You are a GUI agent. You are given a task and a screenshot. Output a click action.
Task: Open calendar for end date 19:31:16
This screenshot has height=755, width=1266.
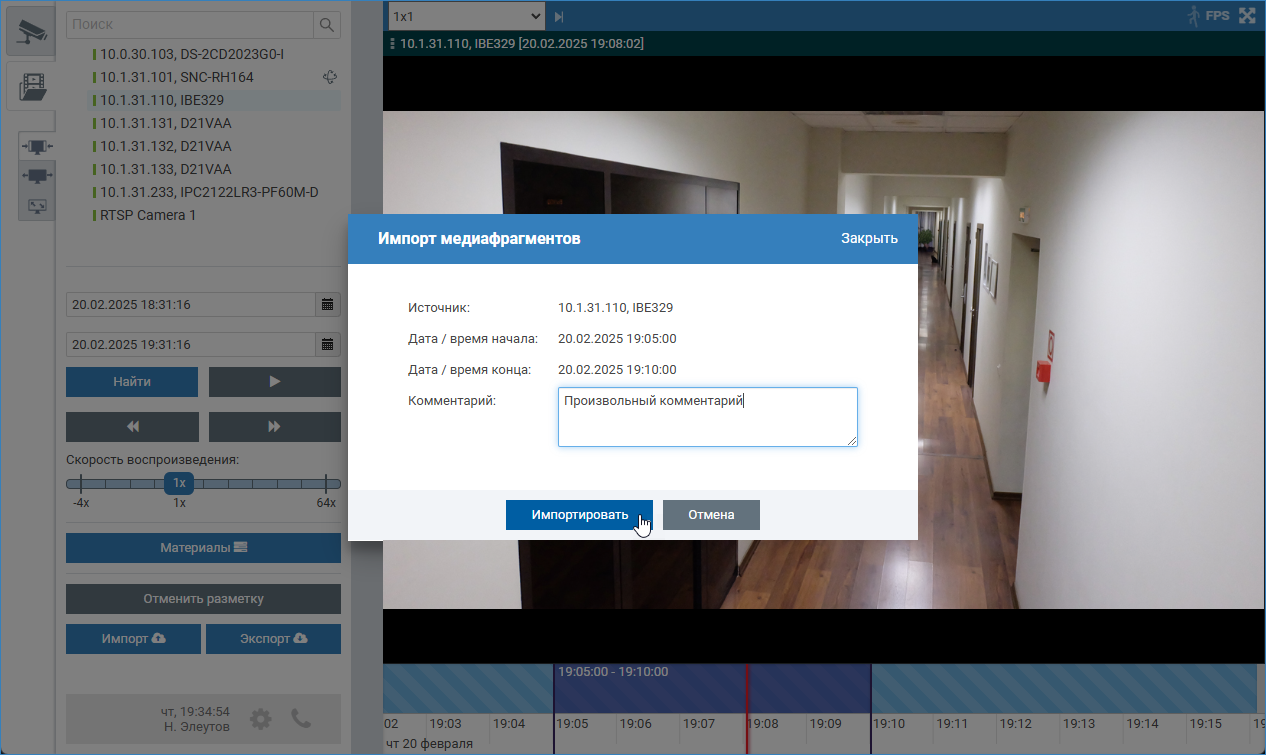tap(327, 344)
